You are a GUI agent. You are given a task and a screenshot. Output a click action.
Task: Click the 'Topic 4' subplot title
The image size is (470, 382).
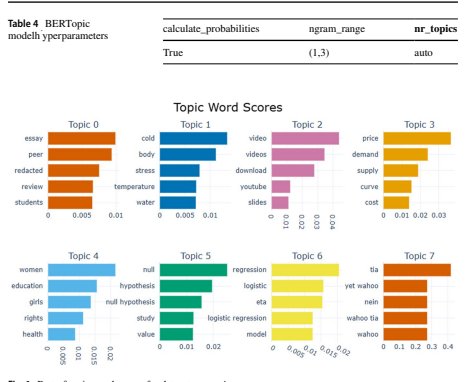pyautogui.click(x=83, y=256)
